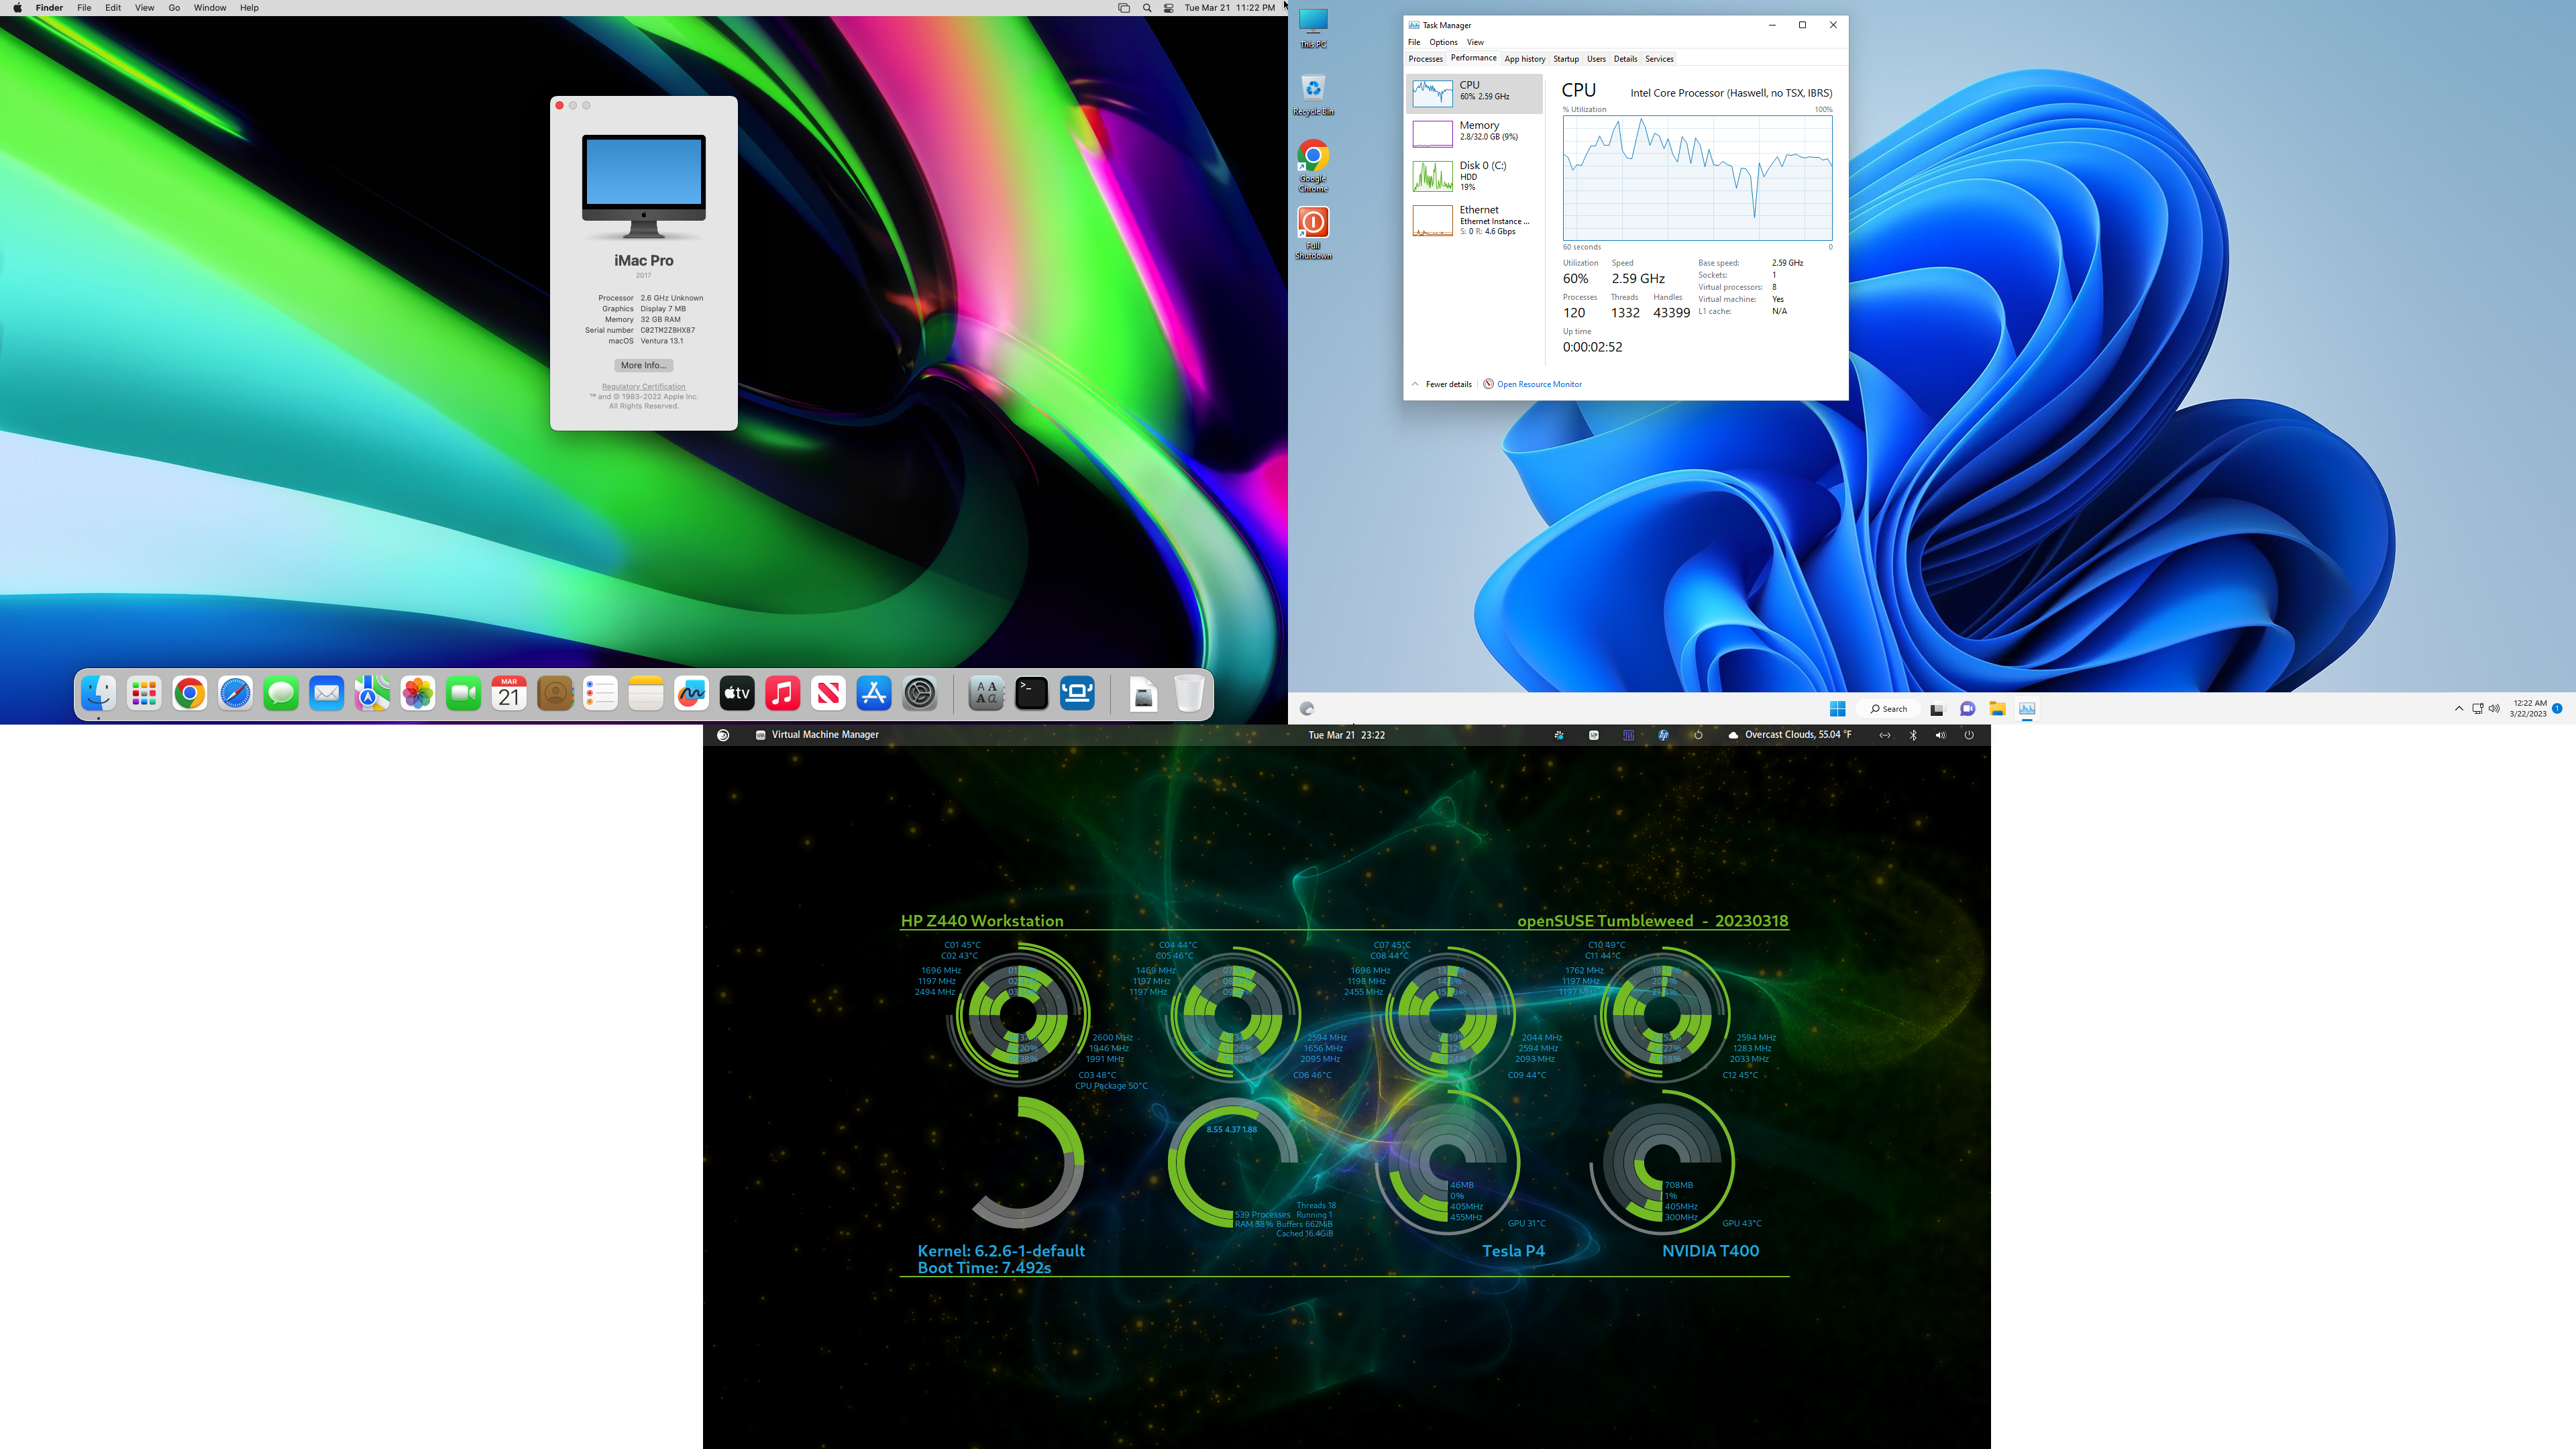
Task: Open macOS Control Center icon
Action: [1169, 8]
